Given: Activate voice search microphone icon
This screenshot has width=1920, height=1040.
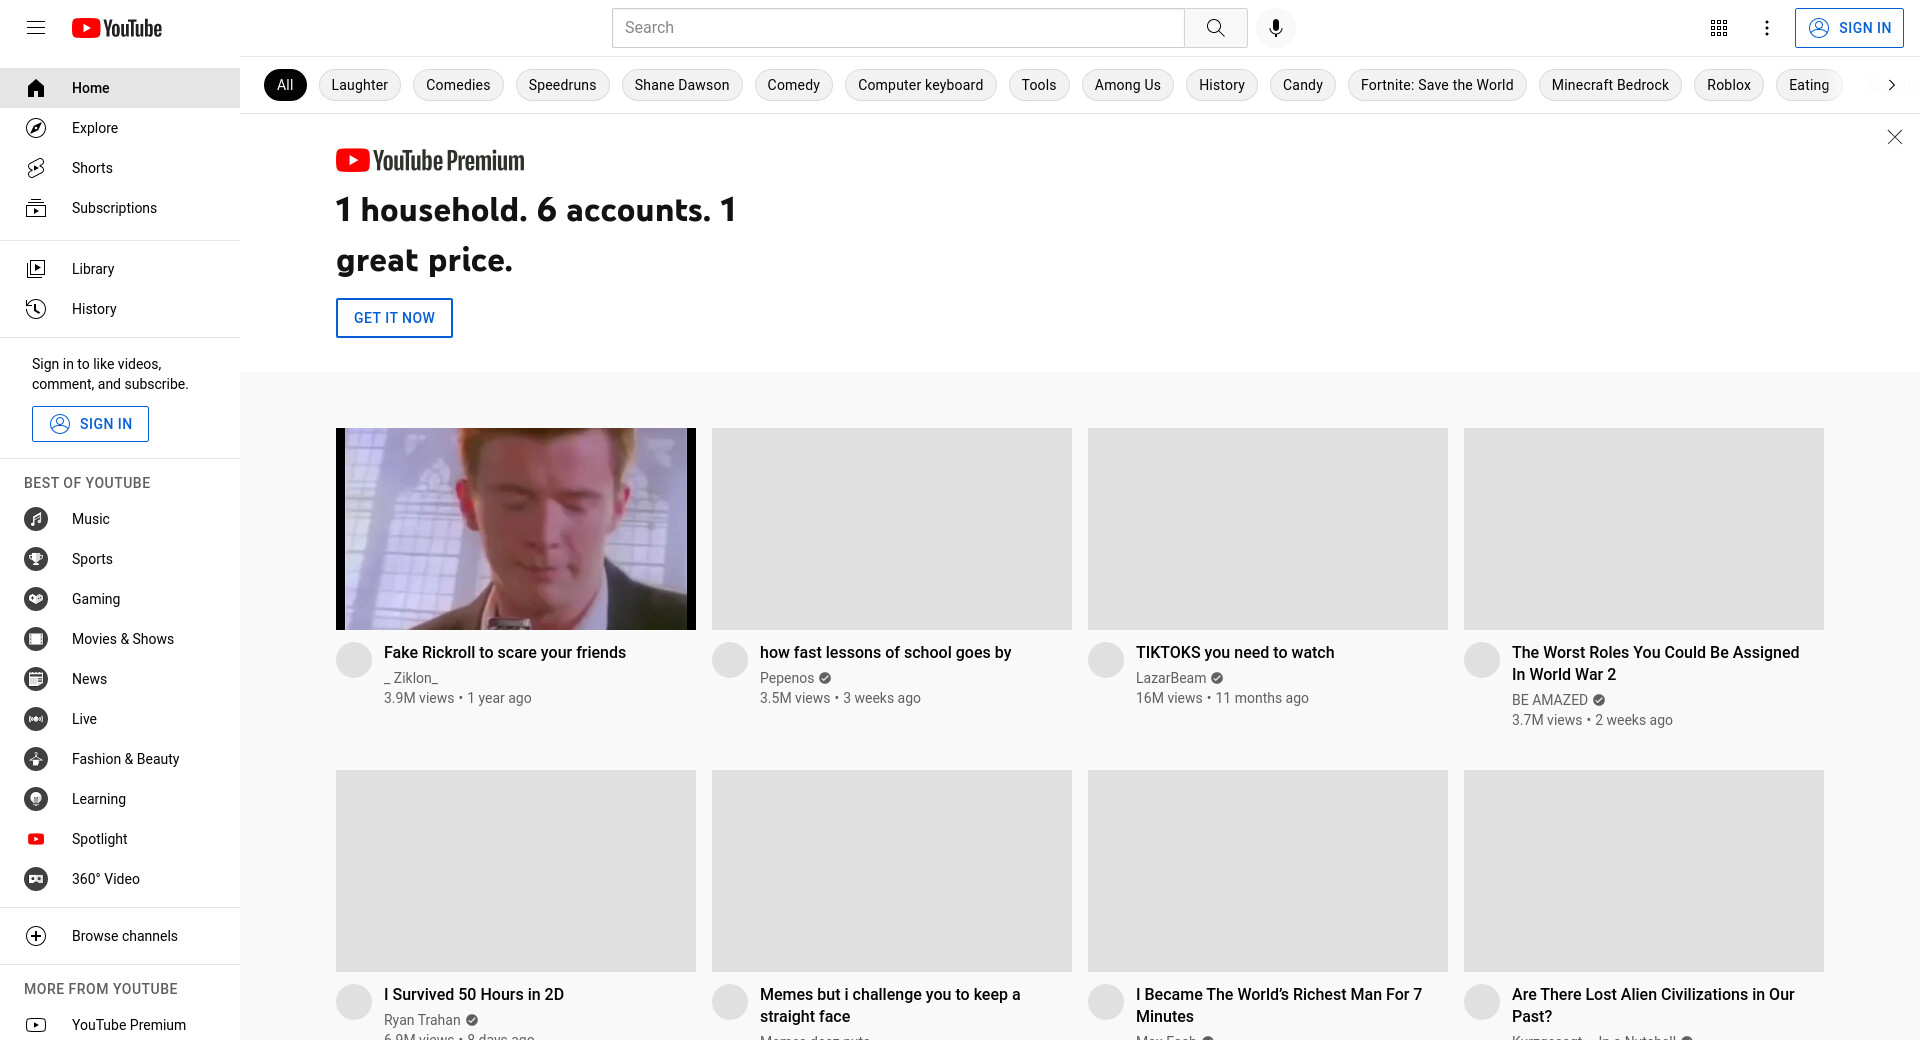Looking at the screenshot, I should 1275,28.
